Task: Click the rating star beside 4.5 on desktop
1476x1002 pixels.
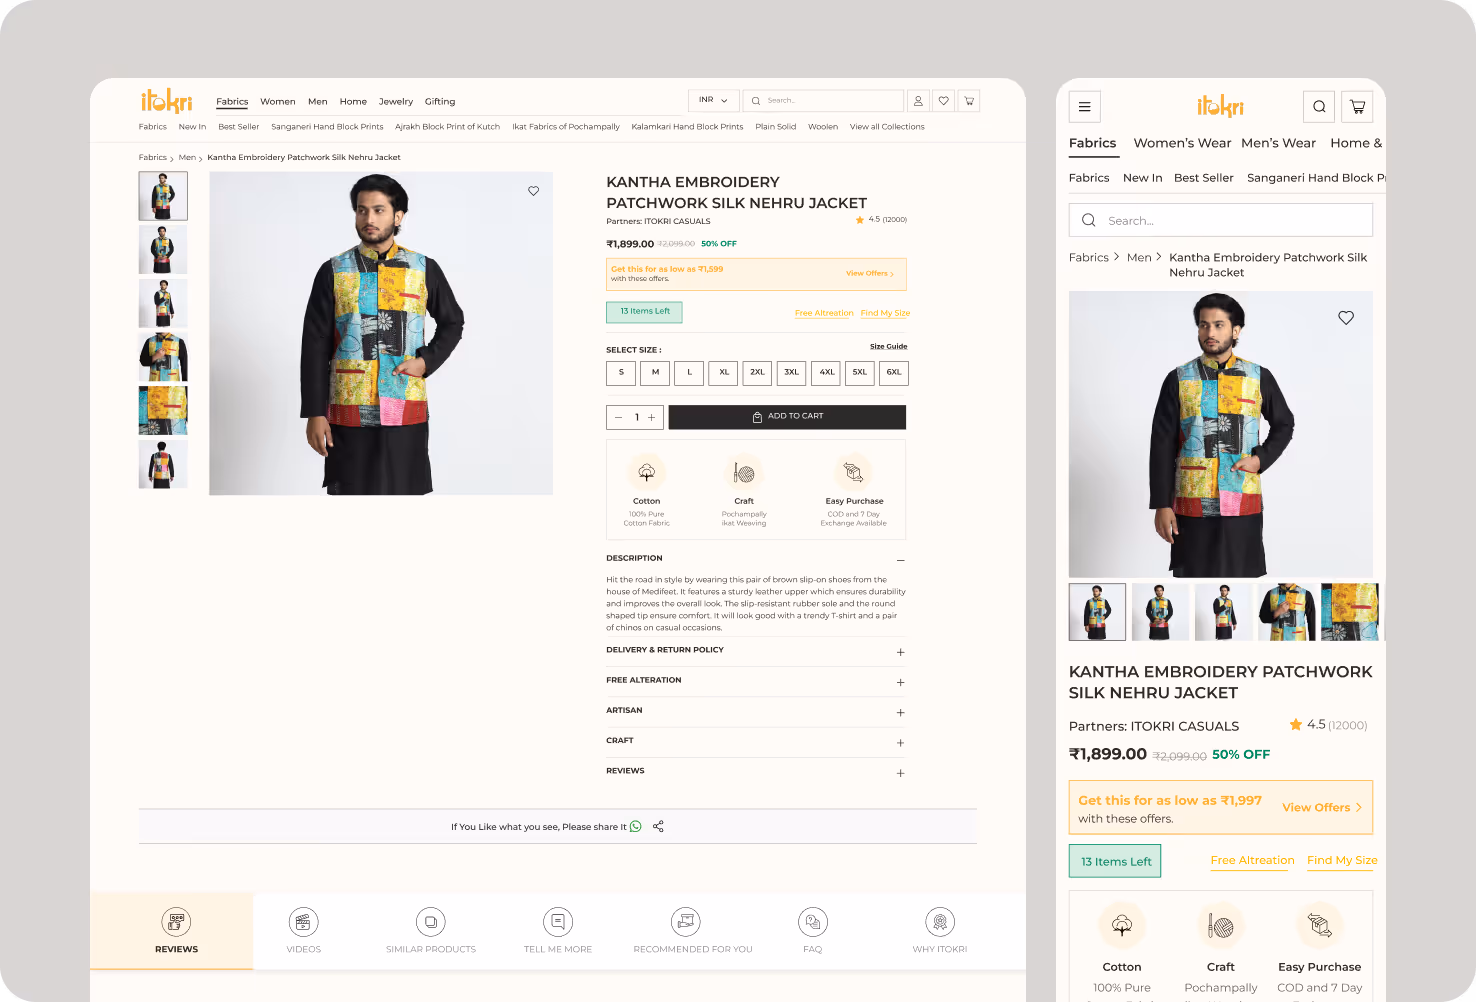Action: (x=860, y=220)
